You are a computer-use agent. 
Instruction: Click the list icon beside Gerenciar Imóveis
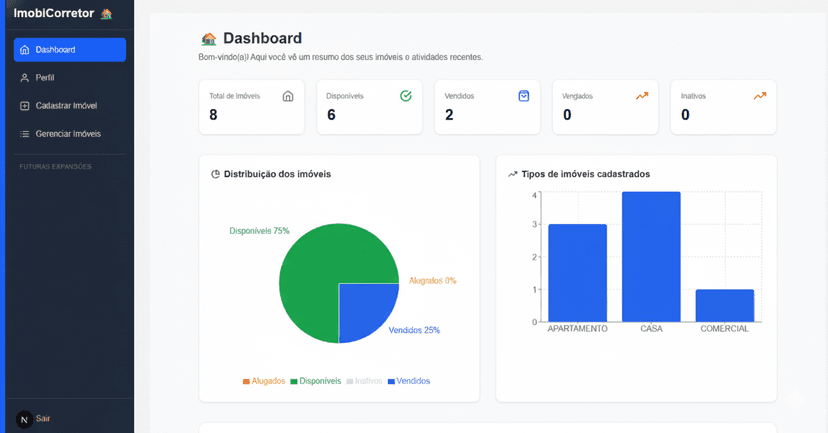click(24, 134)
